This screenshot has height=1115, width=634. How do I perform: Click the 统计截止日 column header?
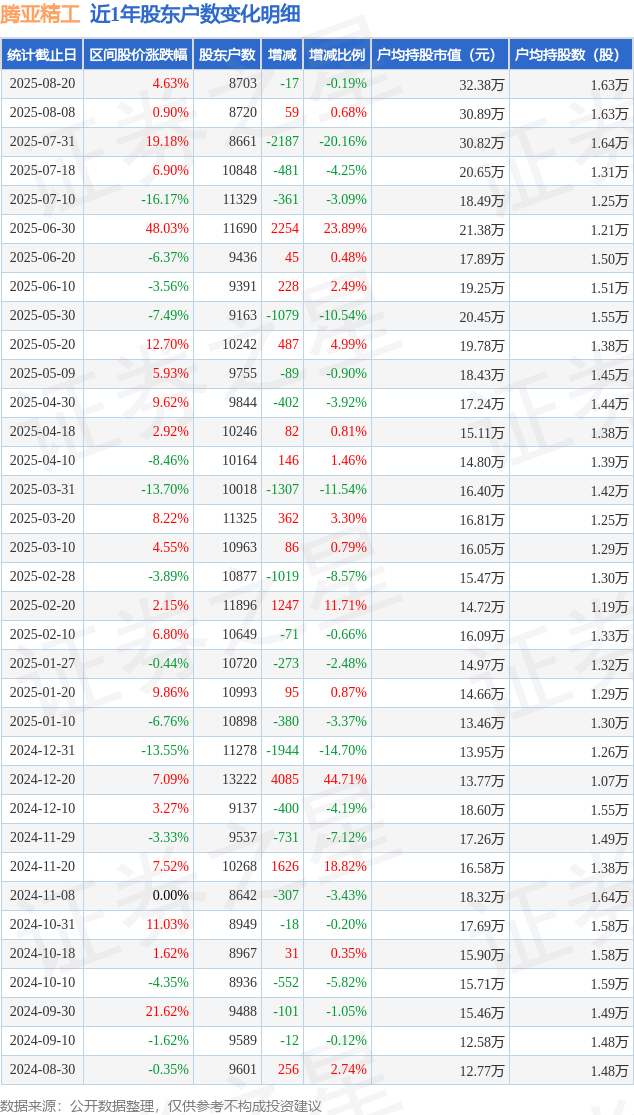(42, 55)
